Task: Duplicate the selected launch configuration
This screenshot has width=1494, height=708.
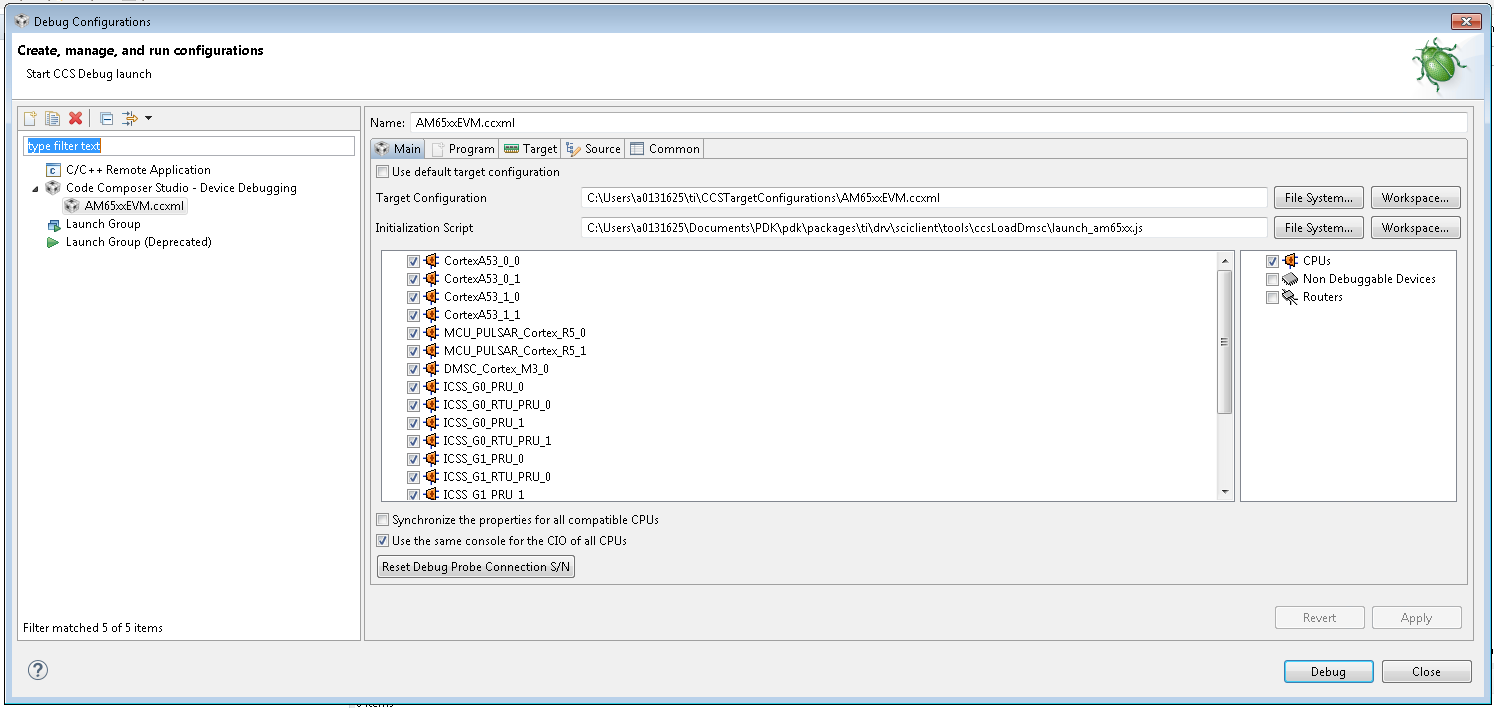Action: click(x=52, y=119)
